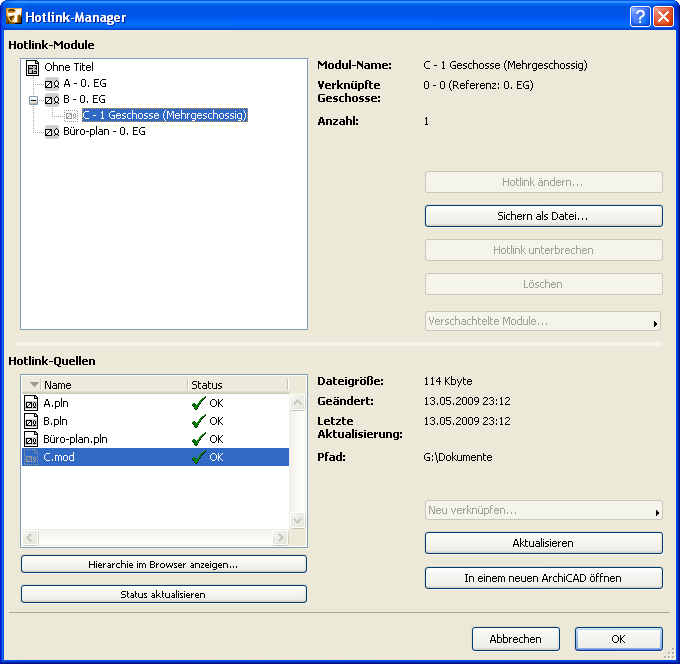Click the file size value 114 Kbyte
680x664 pixels.
(x=448, y=381)
